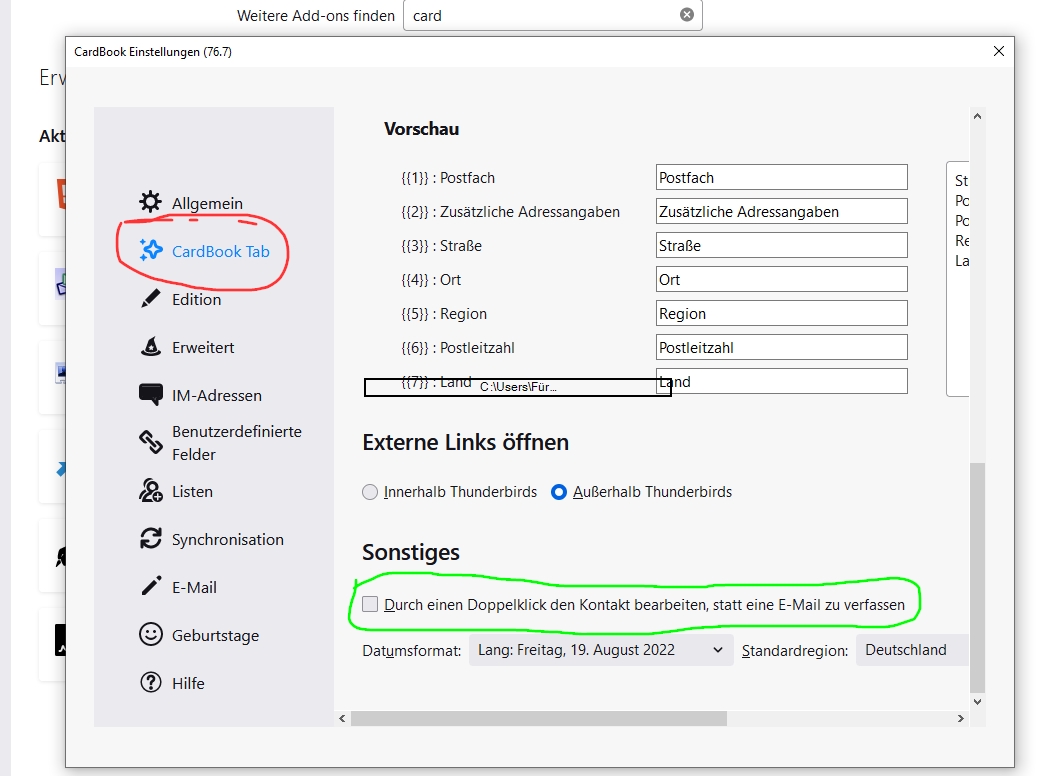
Task: Click the CardBook Tab sparkle icon
Action: point(150,250)
